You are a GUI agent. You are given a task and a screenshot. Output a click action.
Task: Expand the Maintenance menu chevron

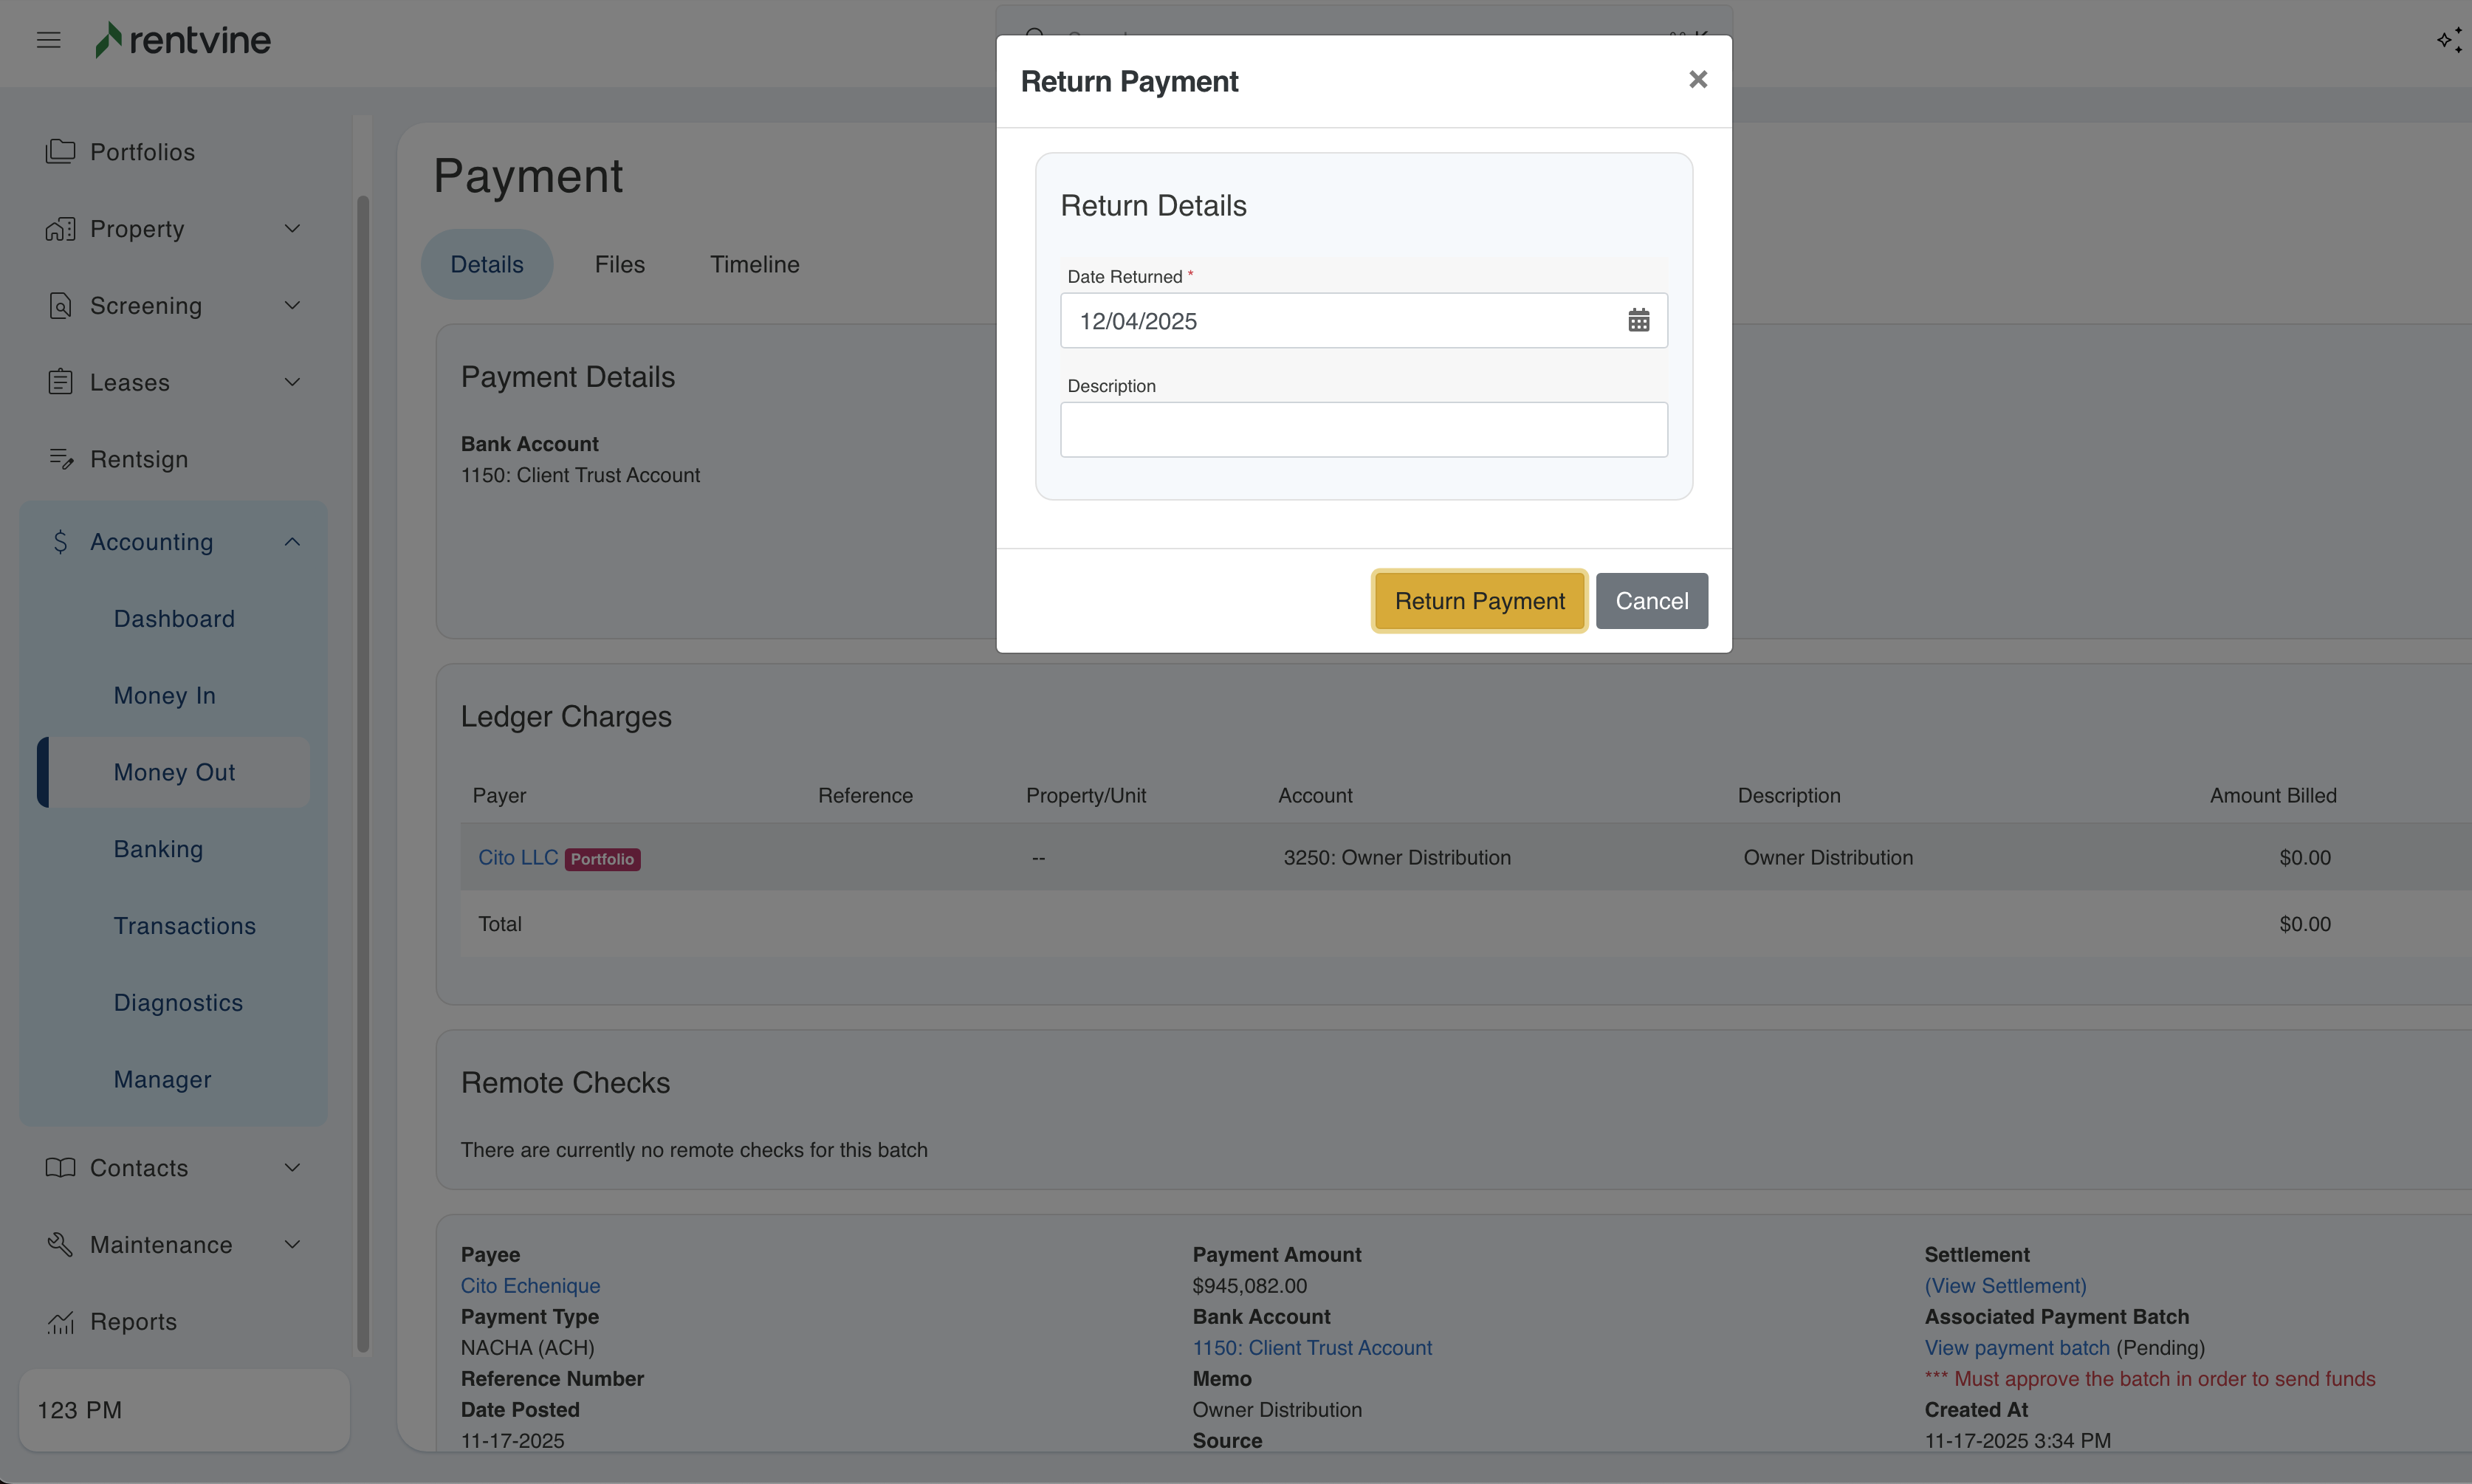(292, 1245)
